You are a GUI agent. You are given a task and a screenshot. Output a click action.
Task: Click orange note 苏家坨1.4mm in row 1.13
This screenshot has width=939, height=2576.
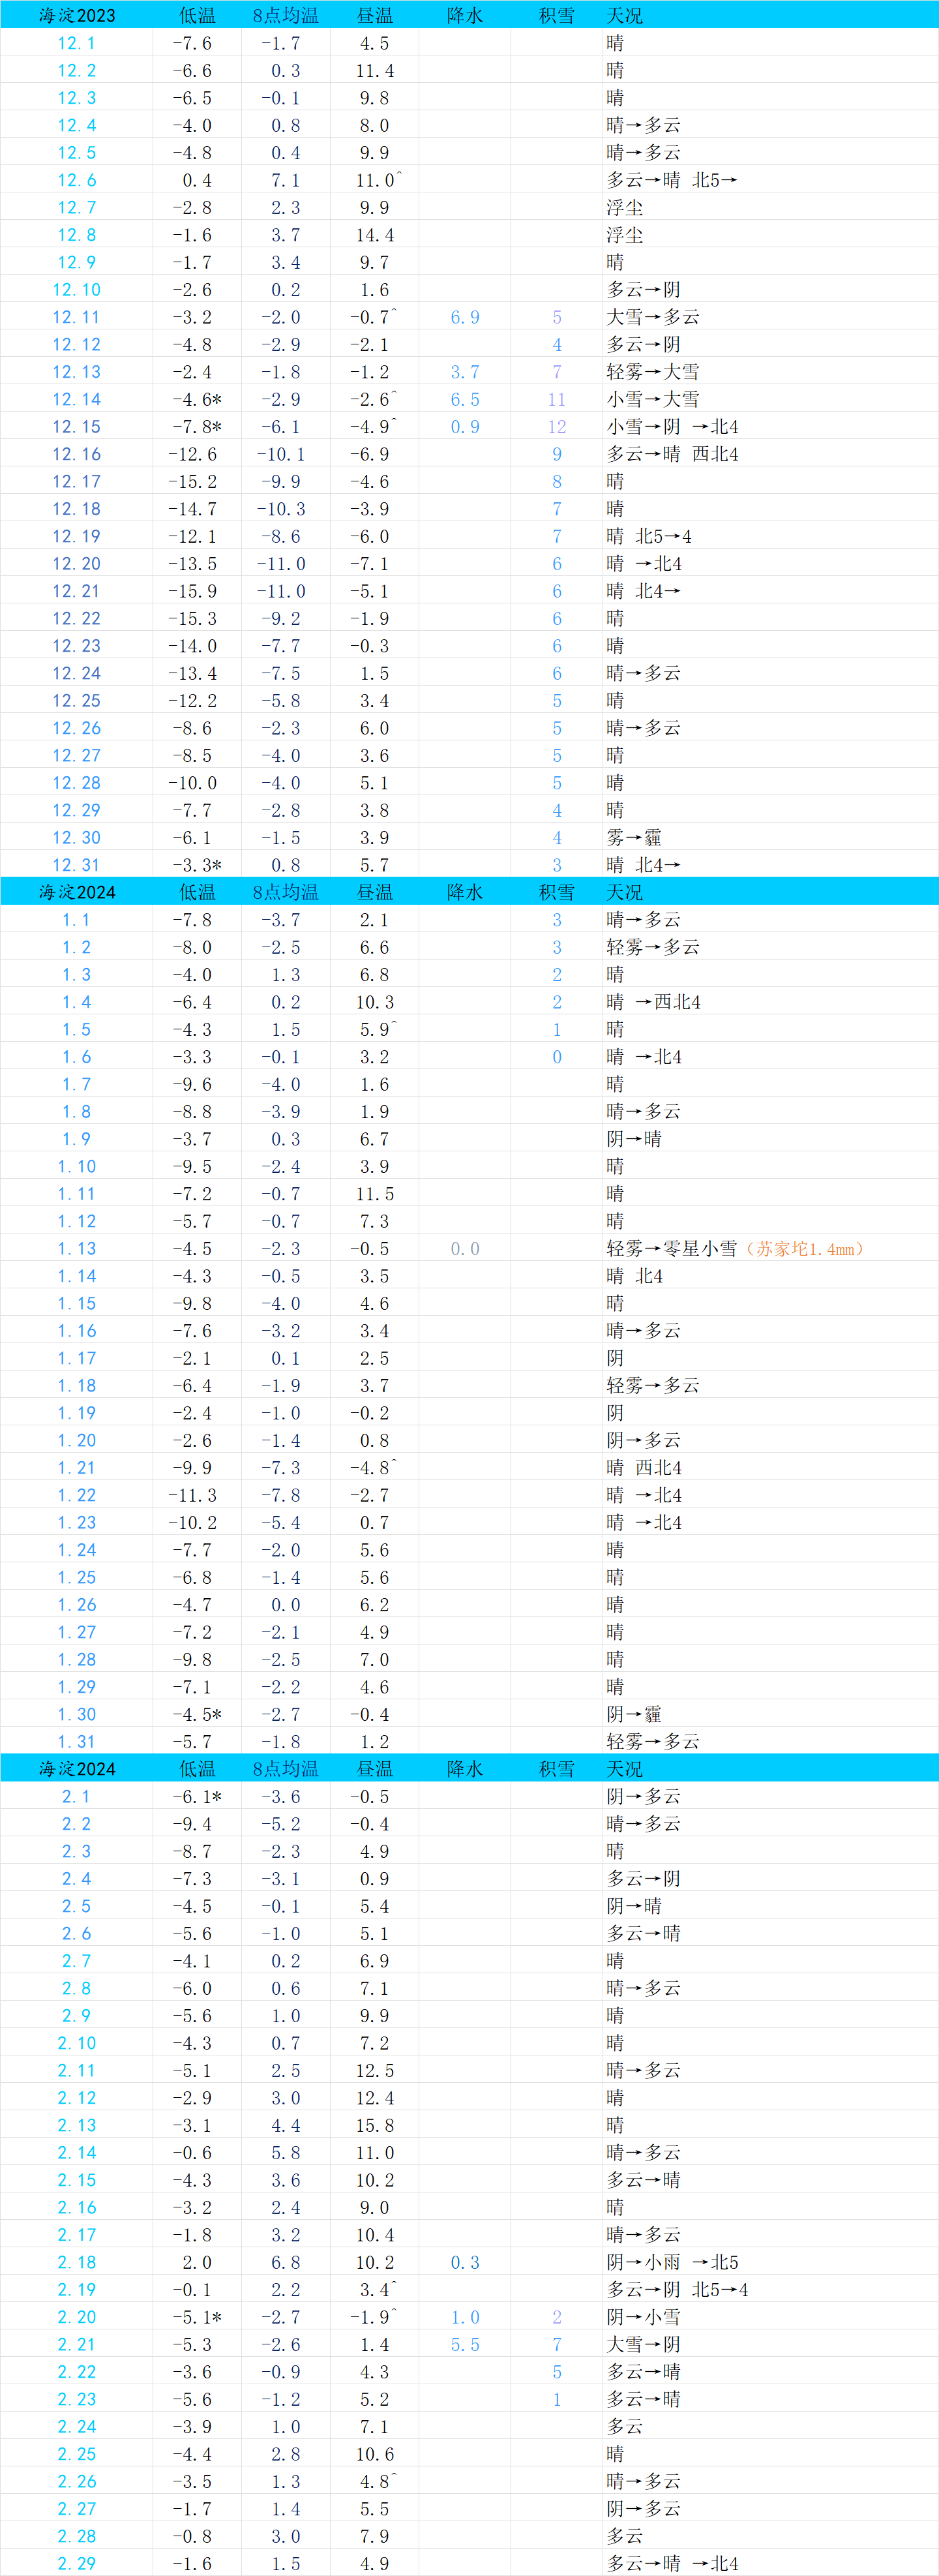point(805,1249)
